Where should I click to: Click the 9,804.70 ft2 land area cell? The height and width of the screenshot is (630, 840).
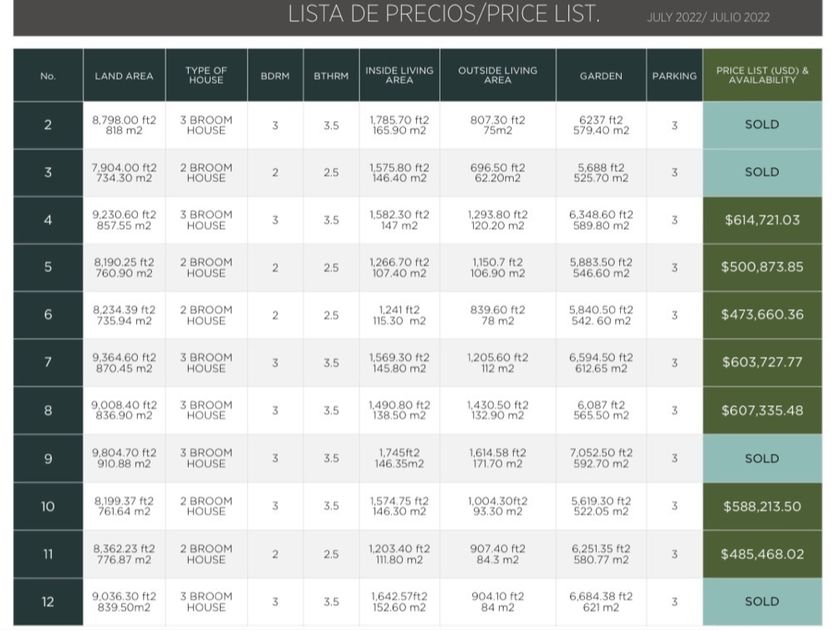[x=124, y=458]
